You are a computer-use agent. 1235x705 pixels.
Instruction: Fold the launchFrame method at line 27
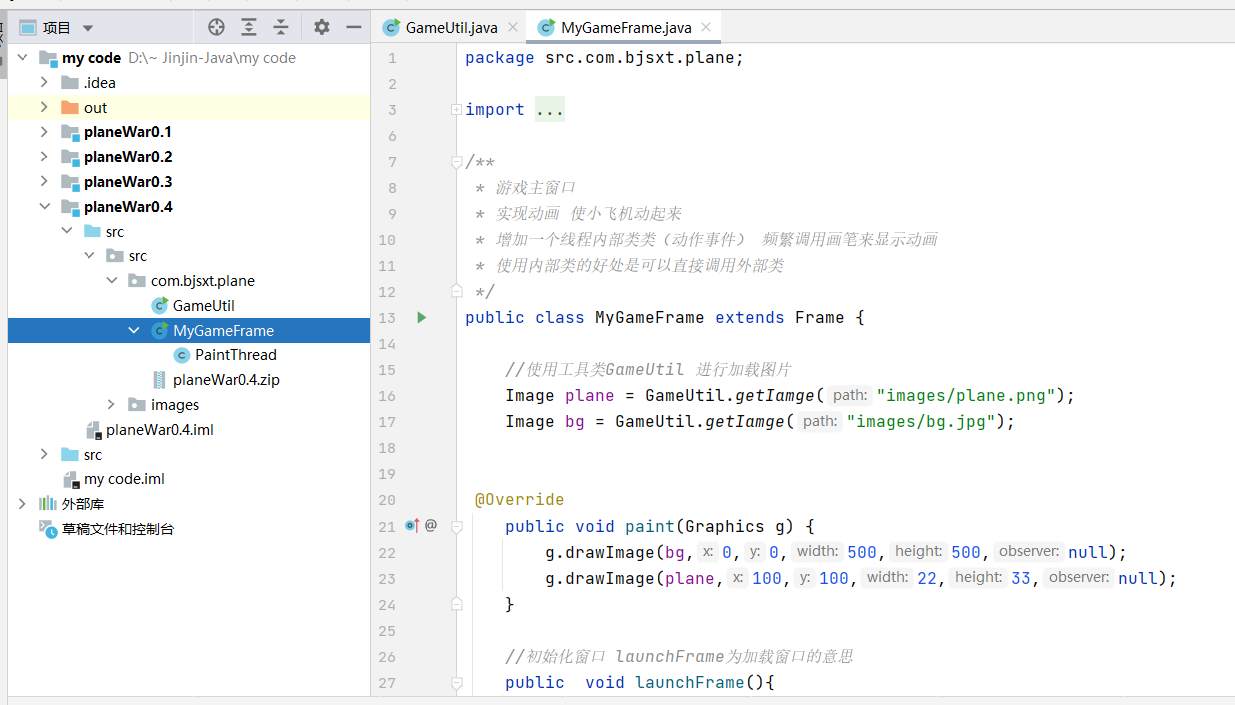[456, 682]
